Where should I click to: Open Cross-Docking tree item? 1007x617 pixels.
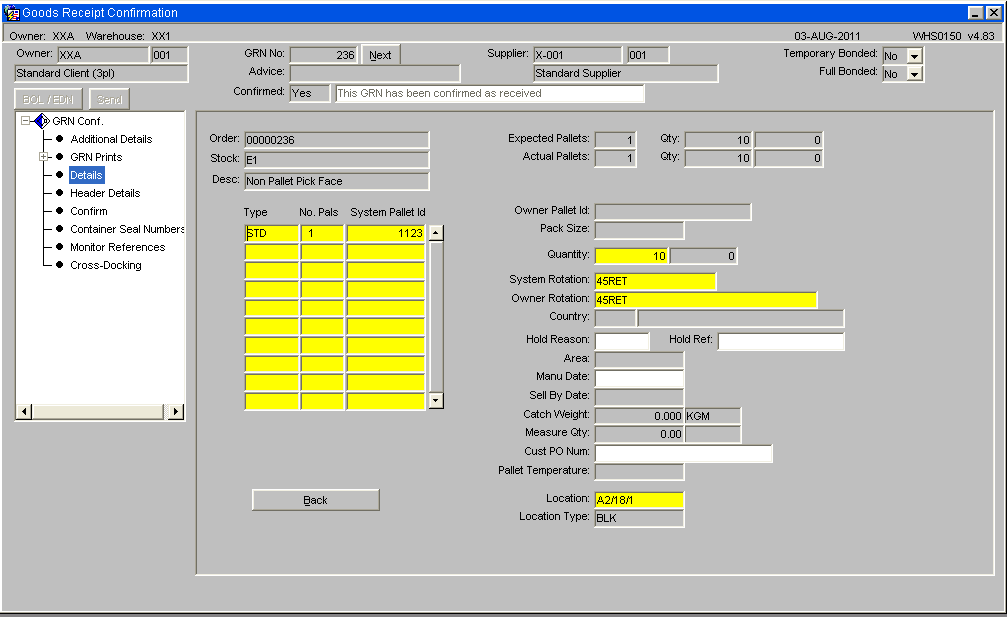coord(105,265)
